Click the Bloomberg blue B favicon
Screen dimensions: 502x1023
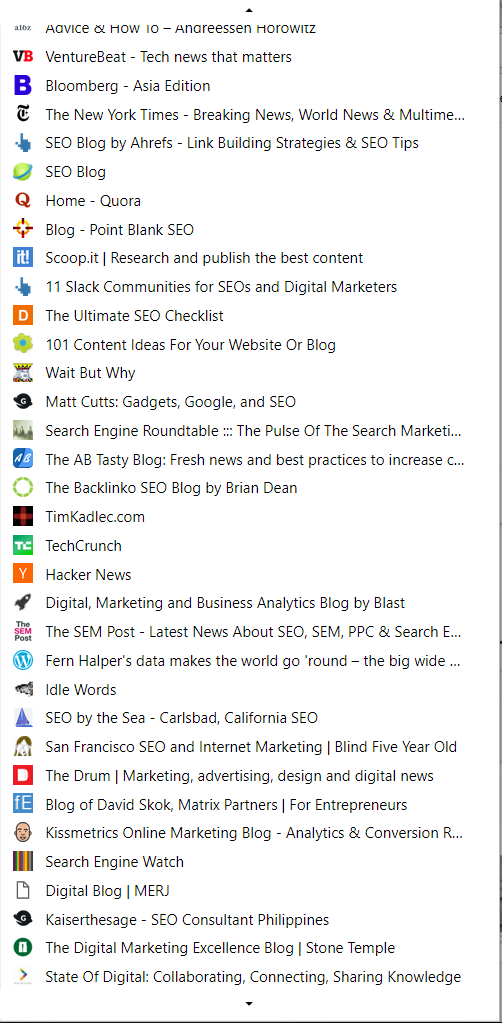click(23, 85)
